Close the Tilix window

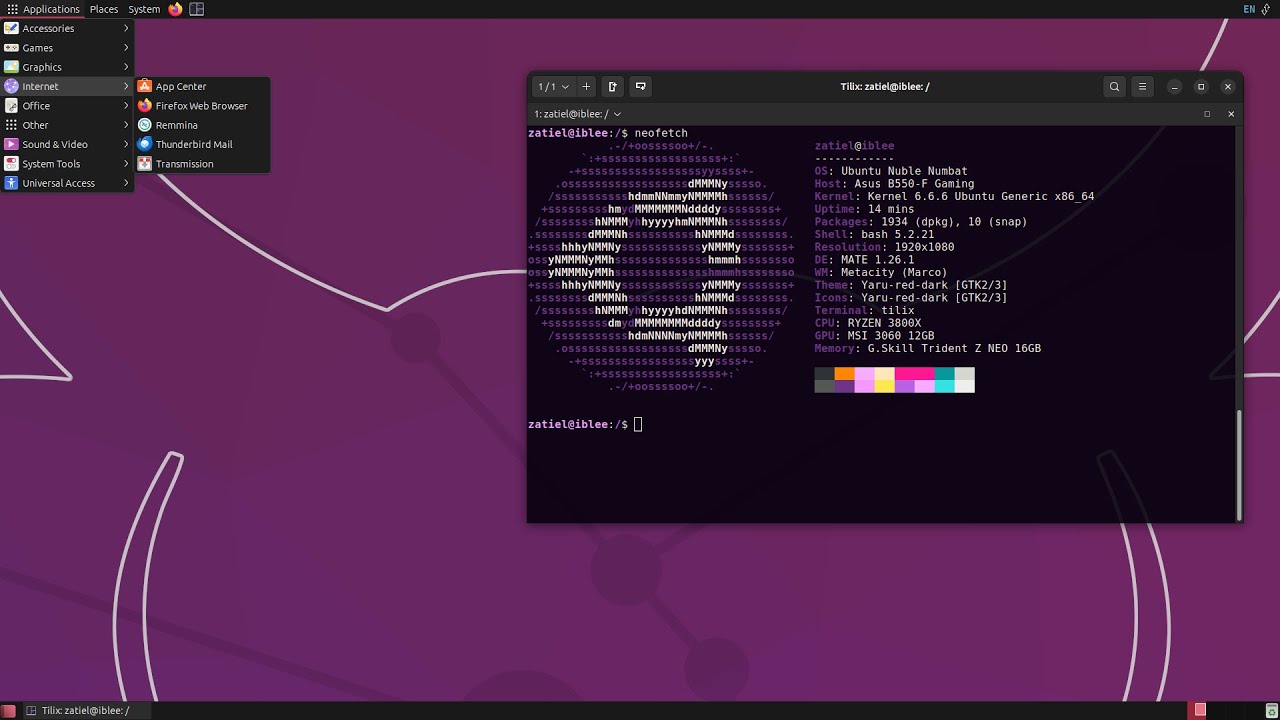coord(1228,87)
